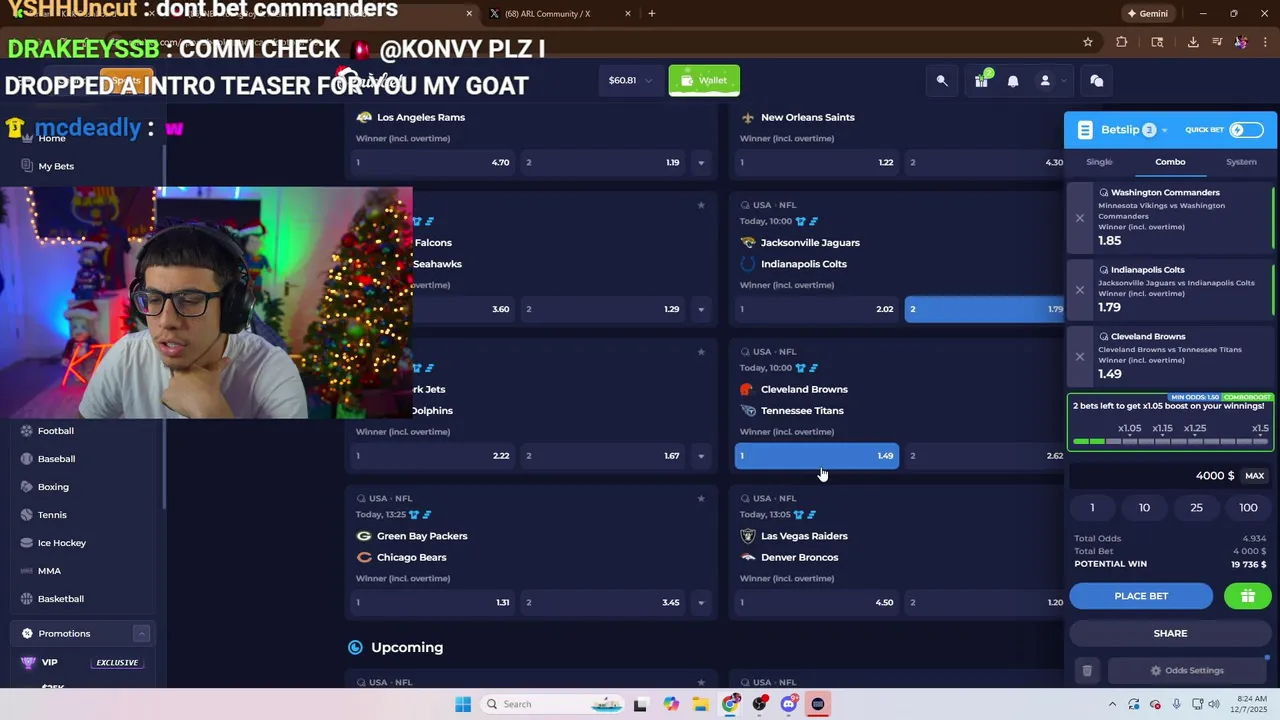Set quick stake to 10

click(x=1144, y=508)
